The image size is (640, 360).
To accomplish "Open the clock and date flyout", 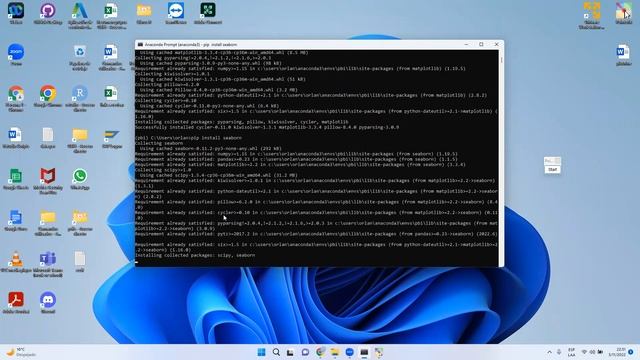I will (618, 352).
